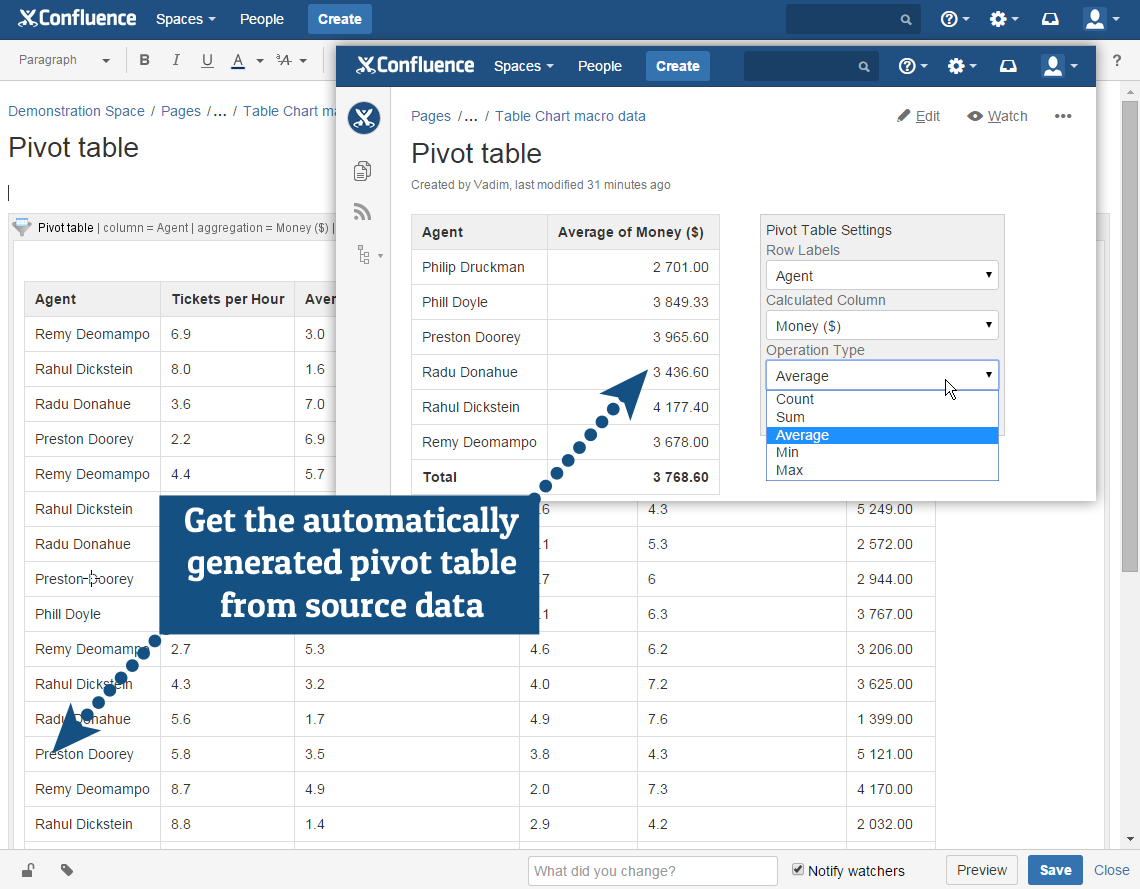Click the labels tag icon
The width and height of the screenshot is (1140, 889).
click(67, 870)
